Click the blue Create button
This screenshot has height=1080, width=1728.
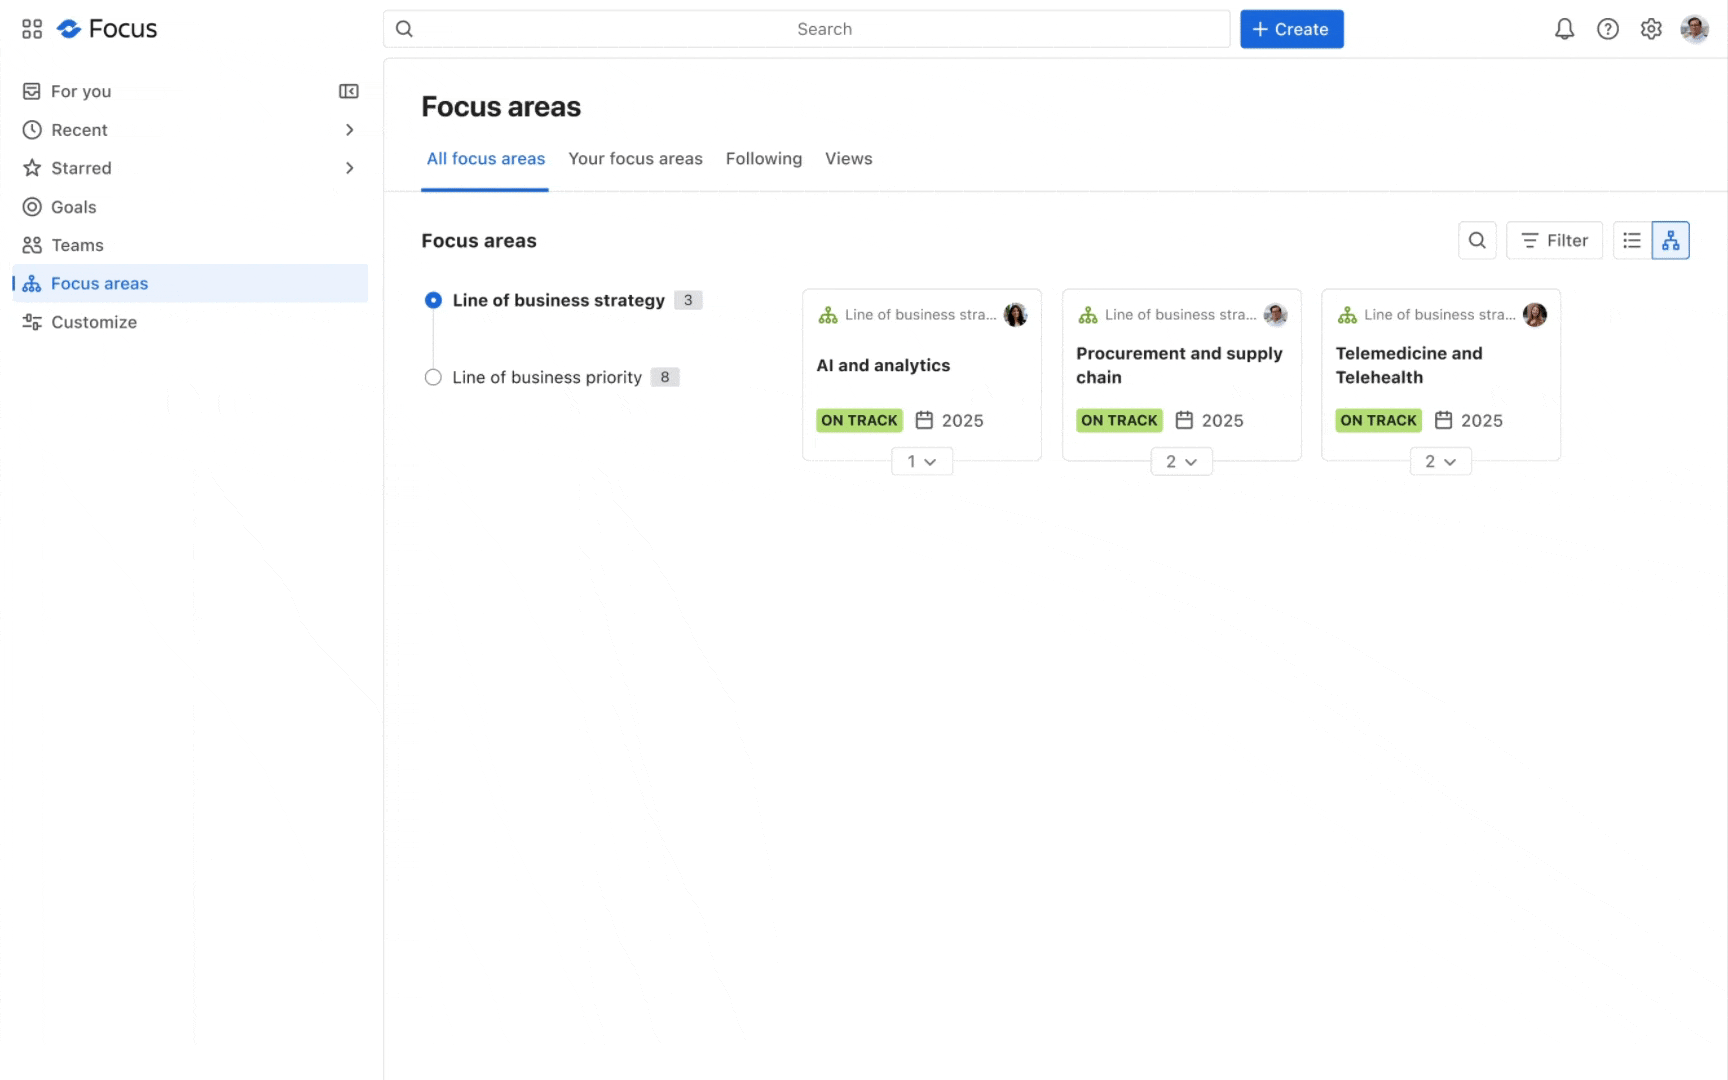tap(1291, 29)
